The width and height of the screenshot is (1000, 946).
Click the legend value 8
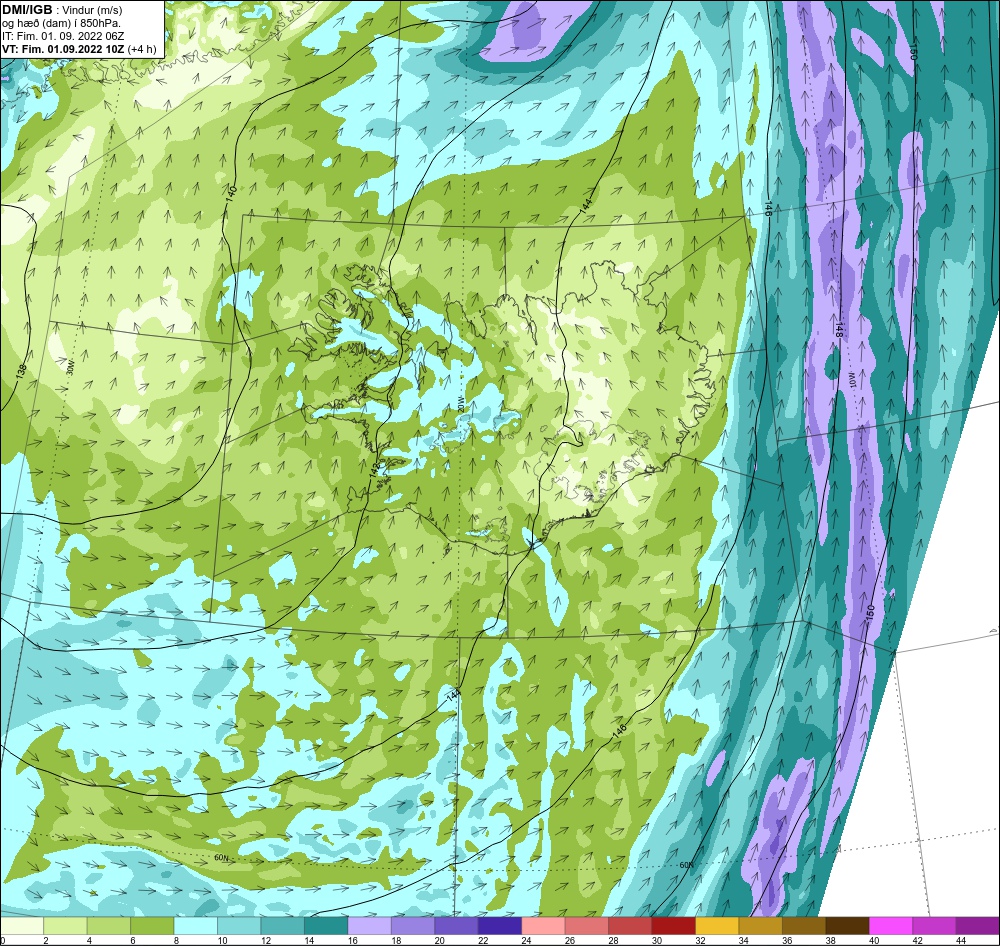175,940
